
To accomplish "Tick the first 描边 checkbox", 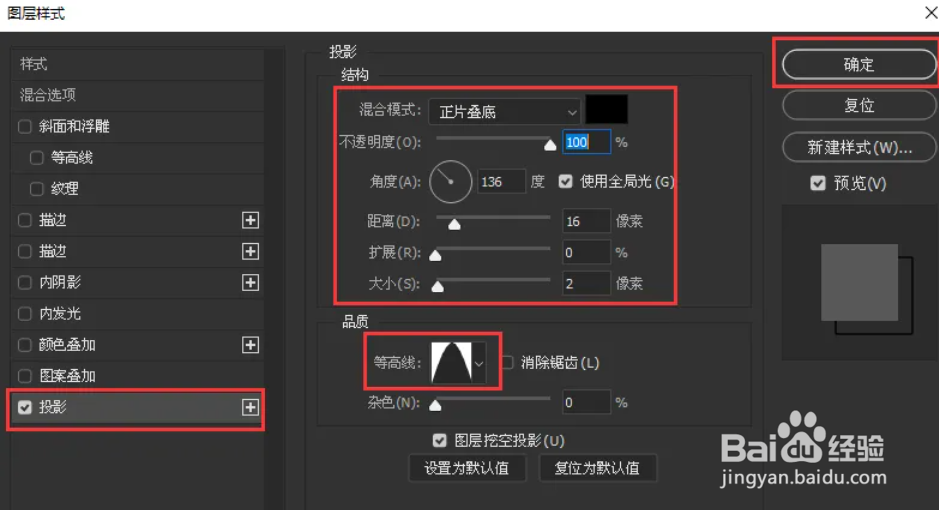I will point(25,220).
